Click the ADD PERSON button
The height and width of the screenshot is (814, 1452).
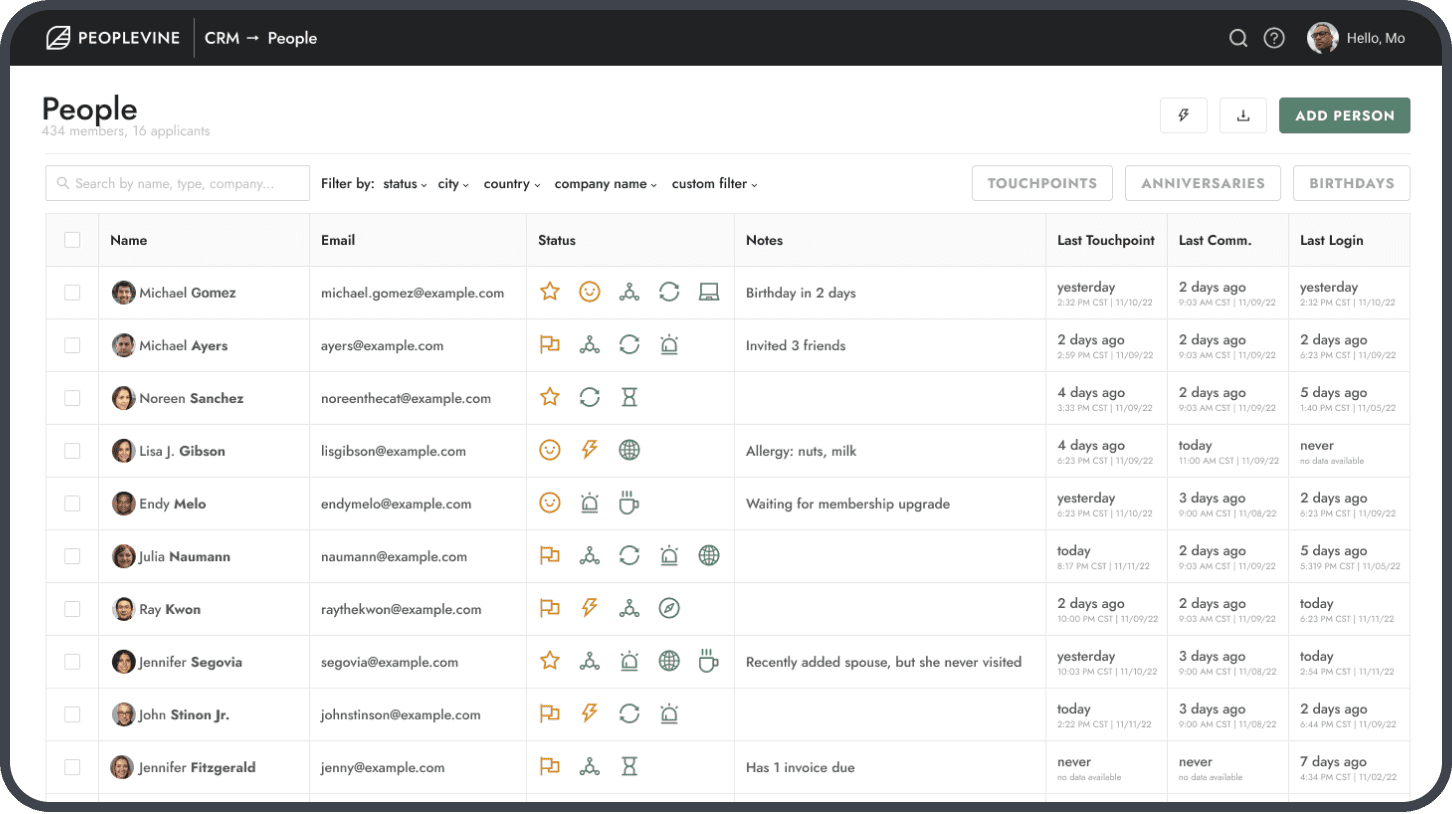point(1344,115)
